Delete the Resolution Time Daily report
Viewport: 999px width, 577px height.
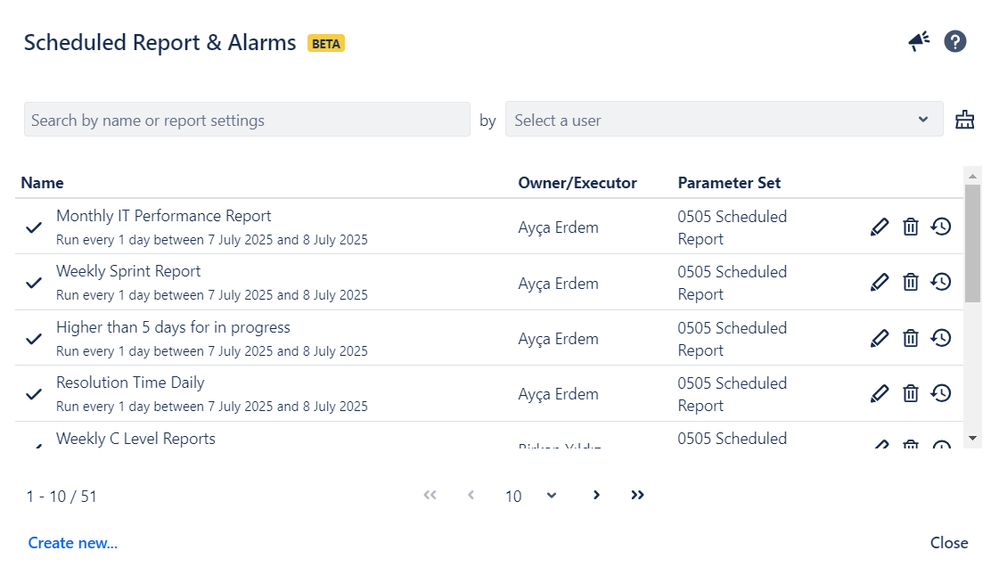(x=911, y=393)
